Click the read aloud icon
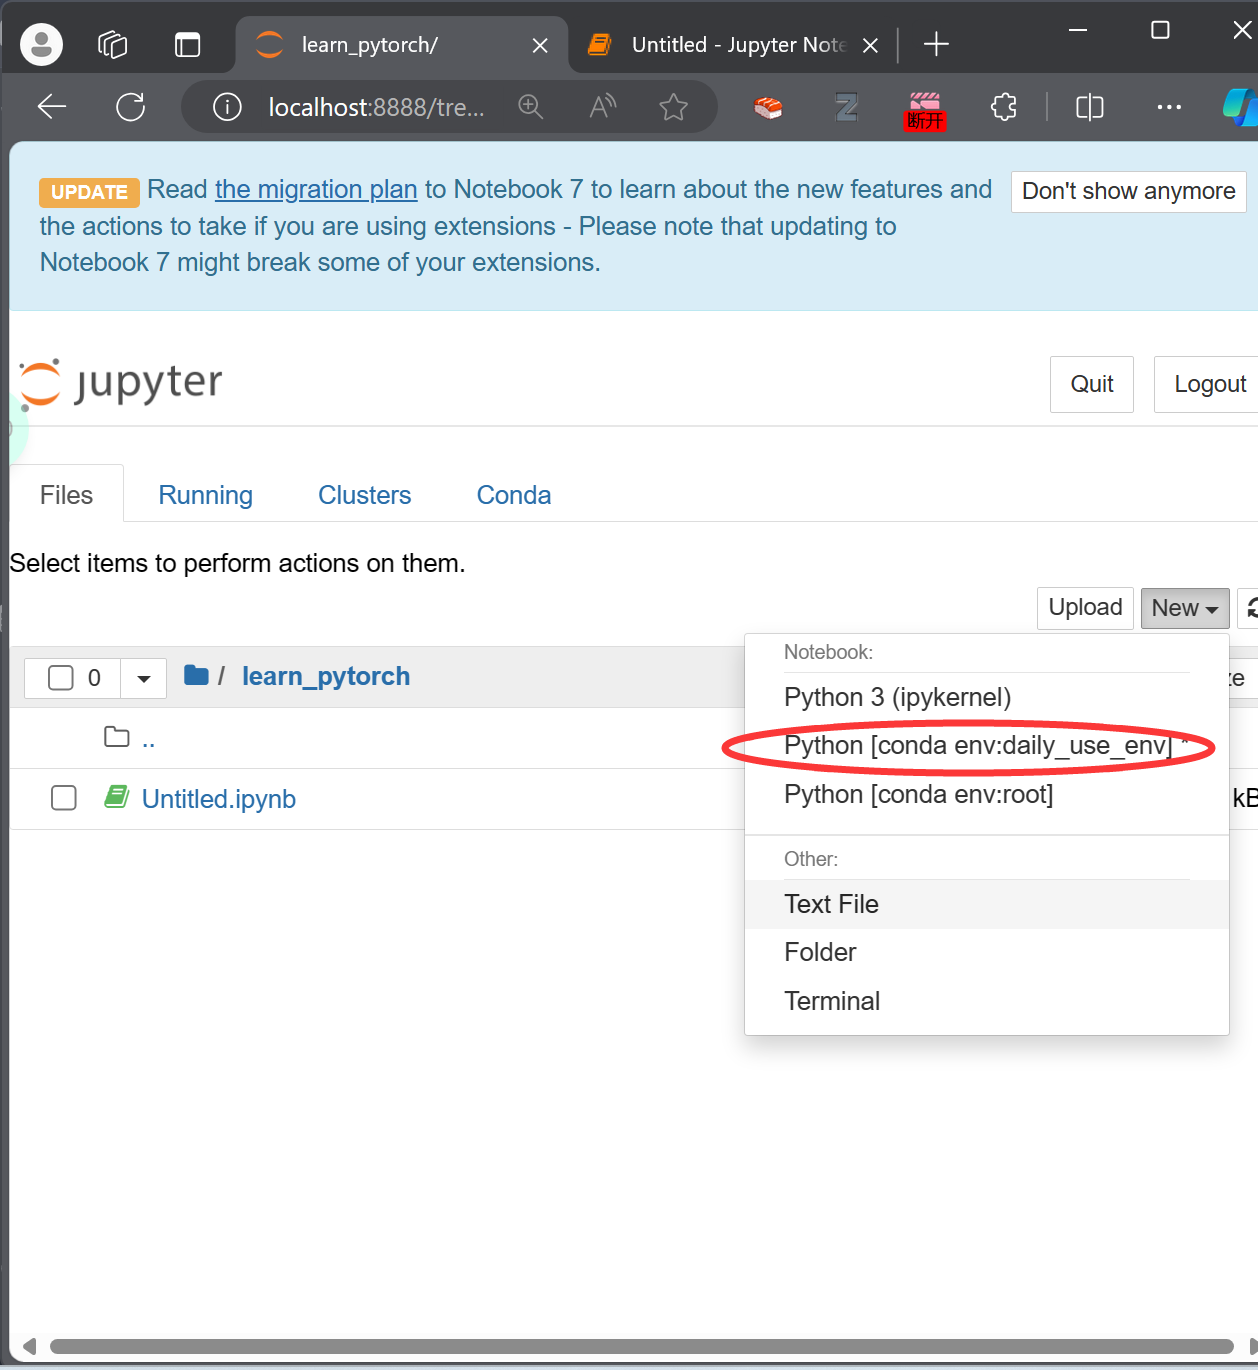The image size is (1258, 1370). [x=602, y=107]
